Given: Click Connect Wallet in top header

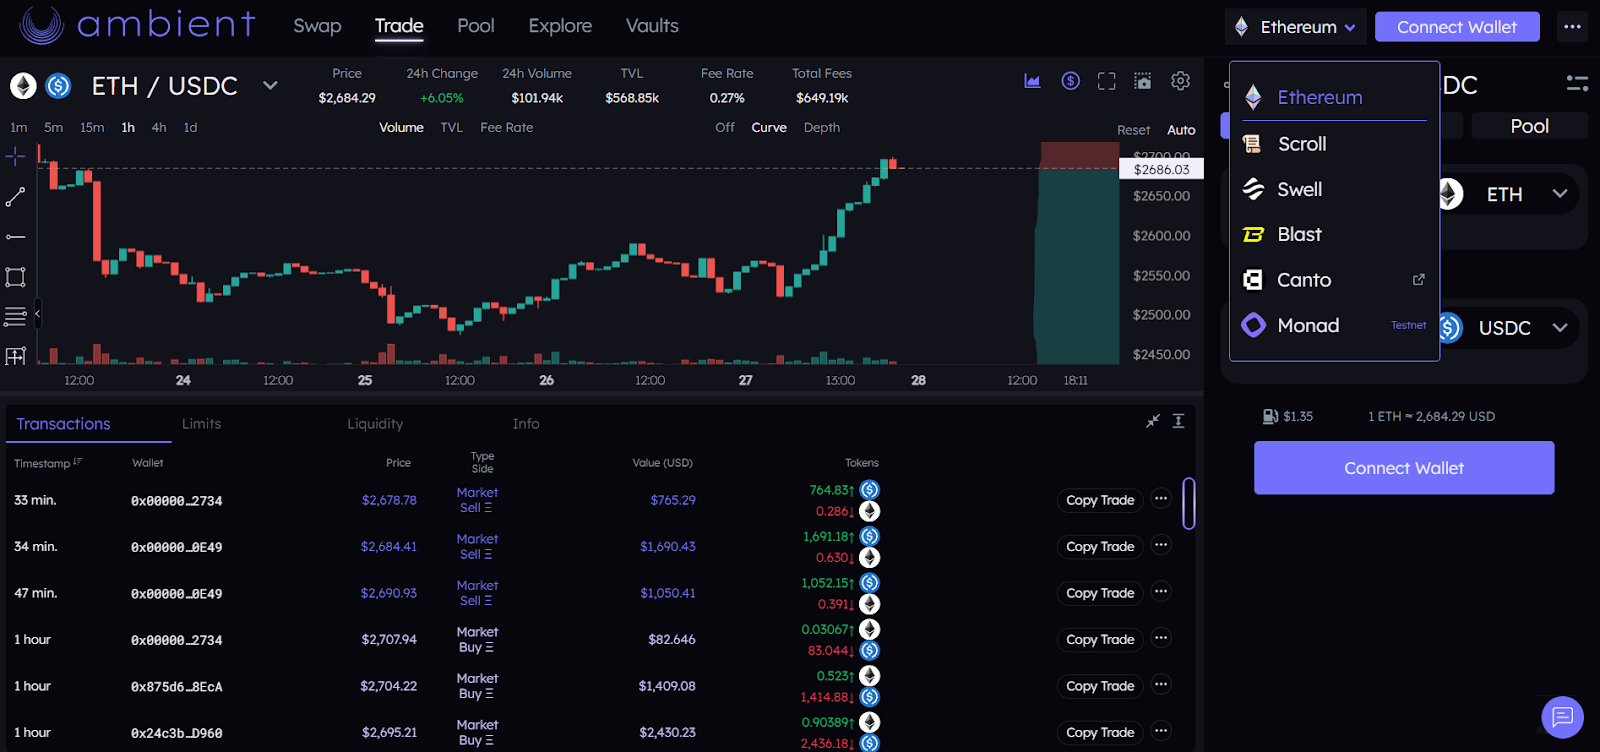Looking at the screenshot, I should pyautogui.click(x=1457, y=27).
